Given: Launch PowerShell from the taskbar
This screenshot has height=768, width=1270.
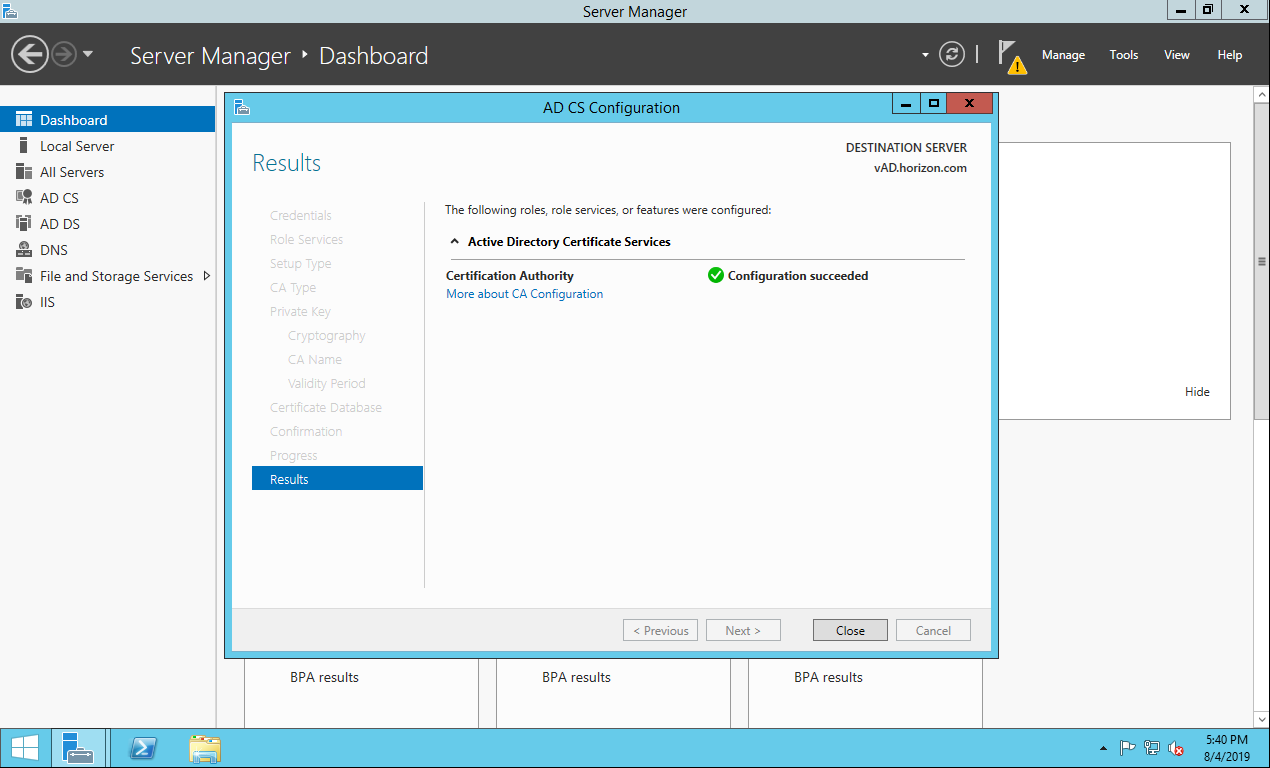Looking at the screenshot, I should click(144, 748).
